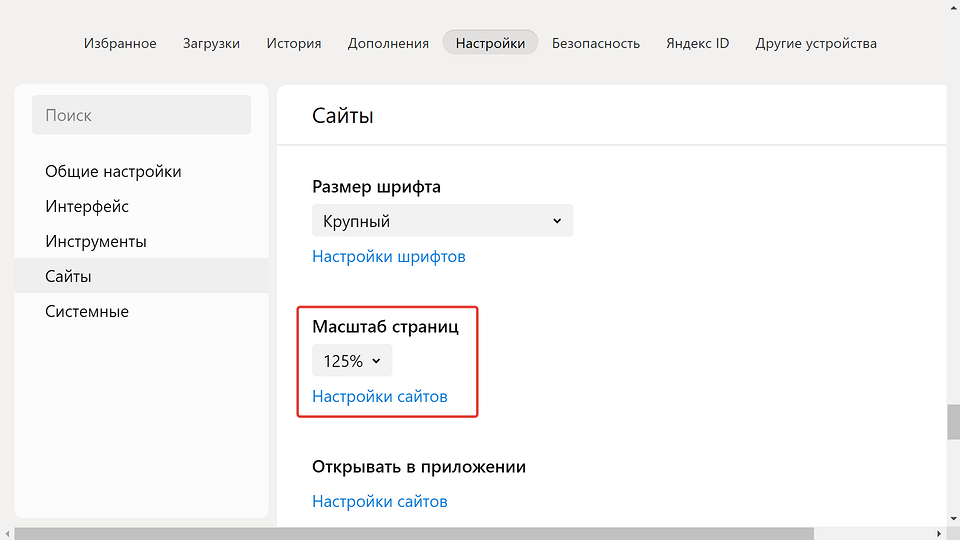The height and width of the screenshot is (540, 960).
Task: Switch to the Загрузки tab
Action: (x=211, y=43)
